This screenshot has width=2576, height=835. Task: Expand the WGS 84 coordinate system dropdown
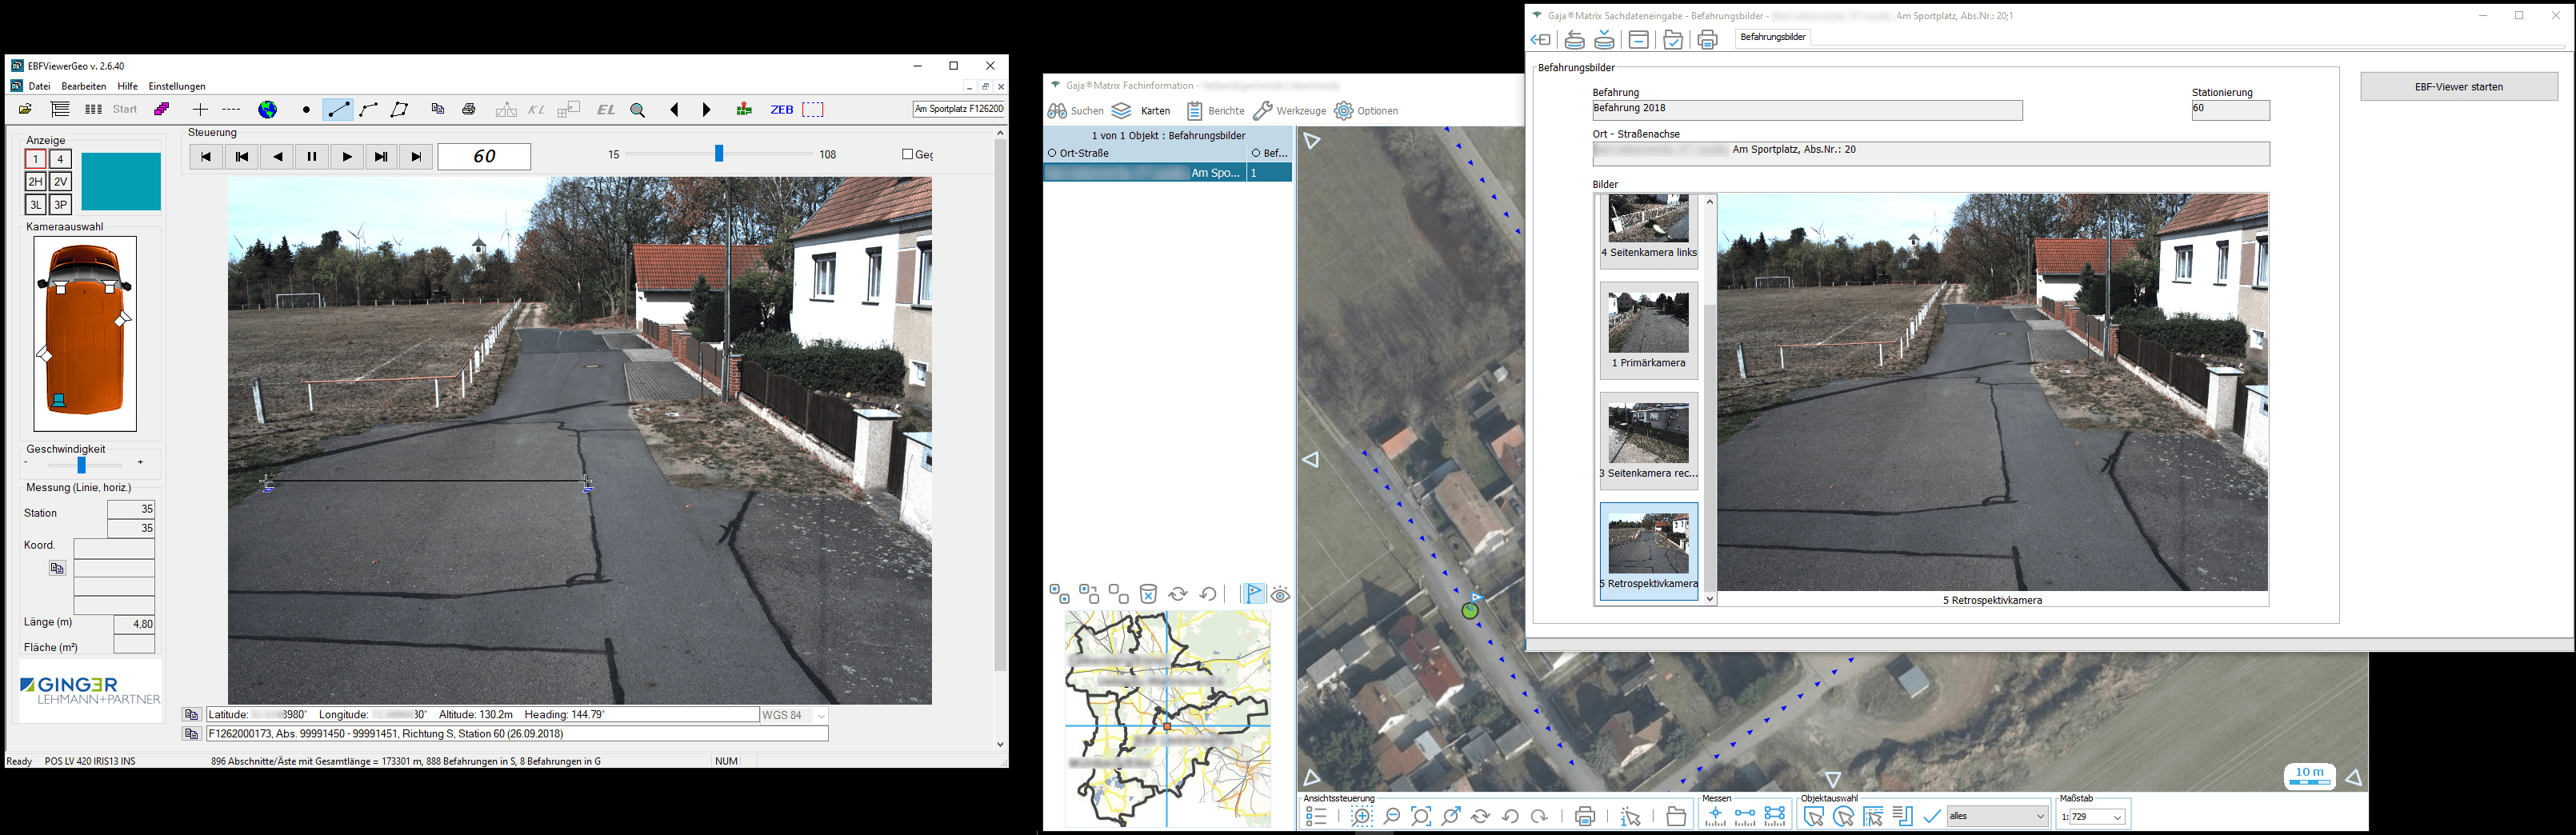pos(821,716)
